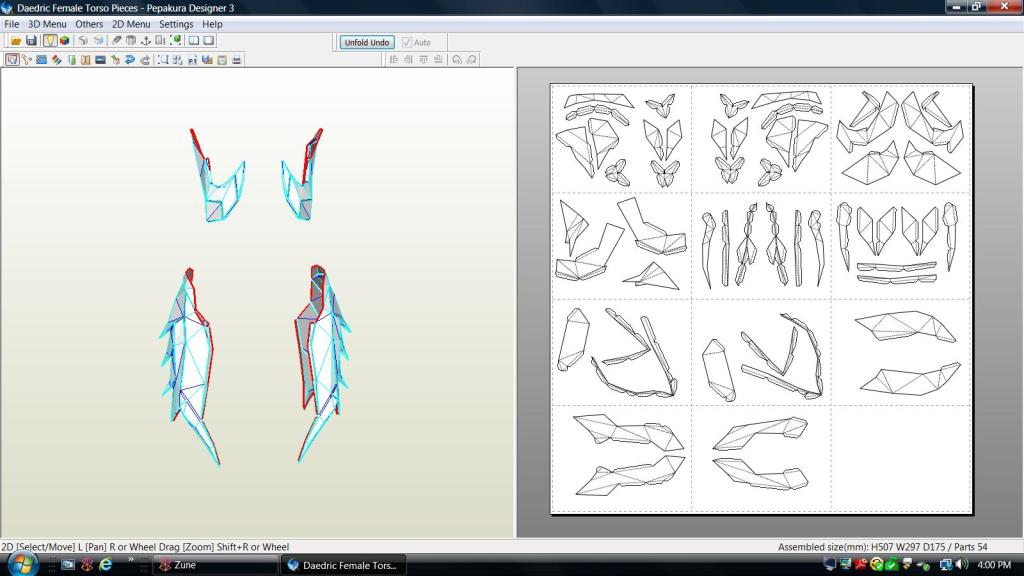This screenshot has height=576, width=1024.
Task: Expand the quick launch chevron
Action: tap(131, 560)
